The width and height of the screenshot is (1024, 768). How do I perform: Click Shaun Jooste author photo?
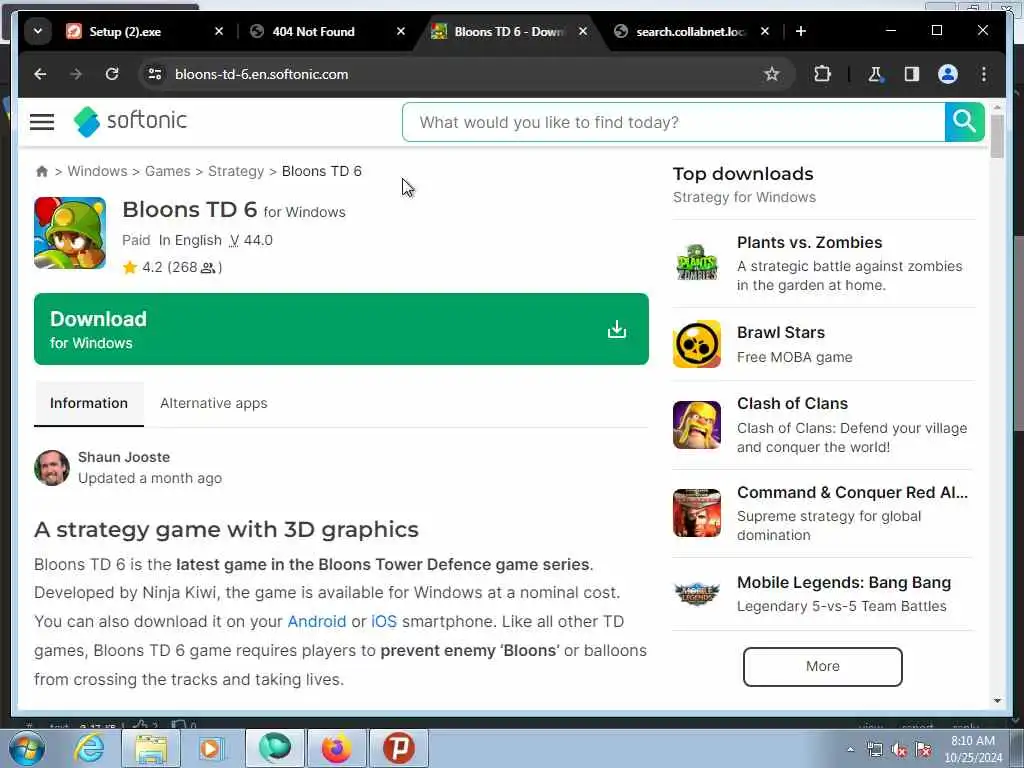click(52, 468)
